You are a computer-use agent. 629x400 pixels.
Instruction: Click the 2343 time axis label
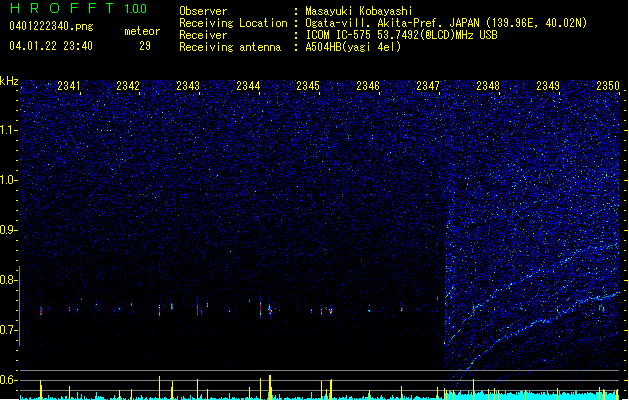point(188,86)
